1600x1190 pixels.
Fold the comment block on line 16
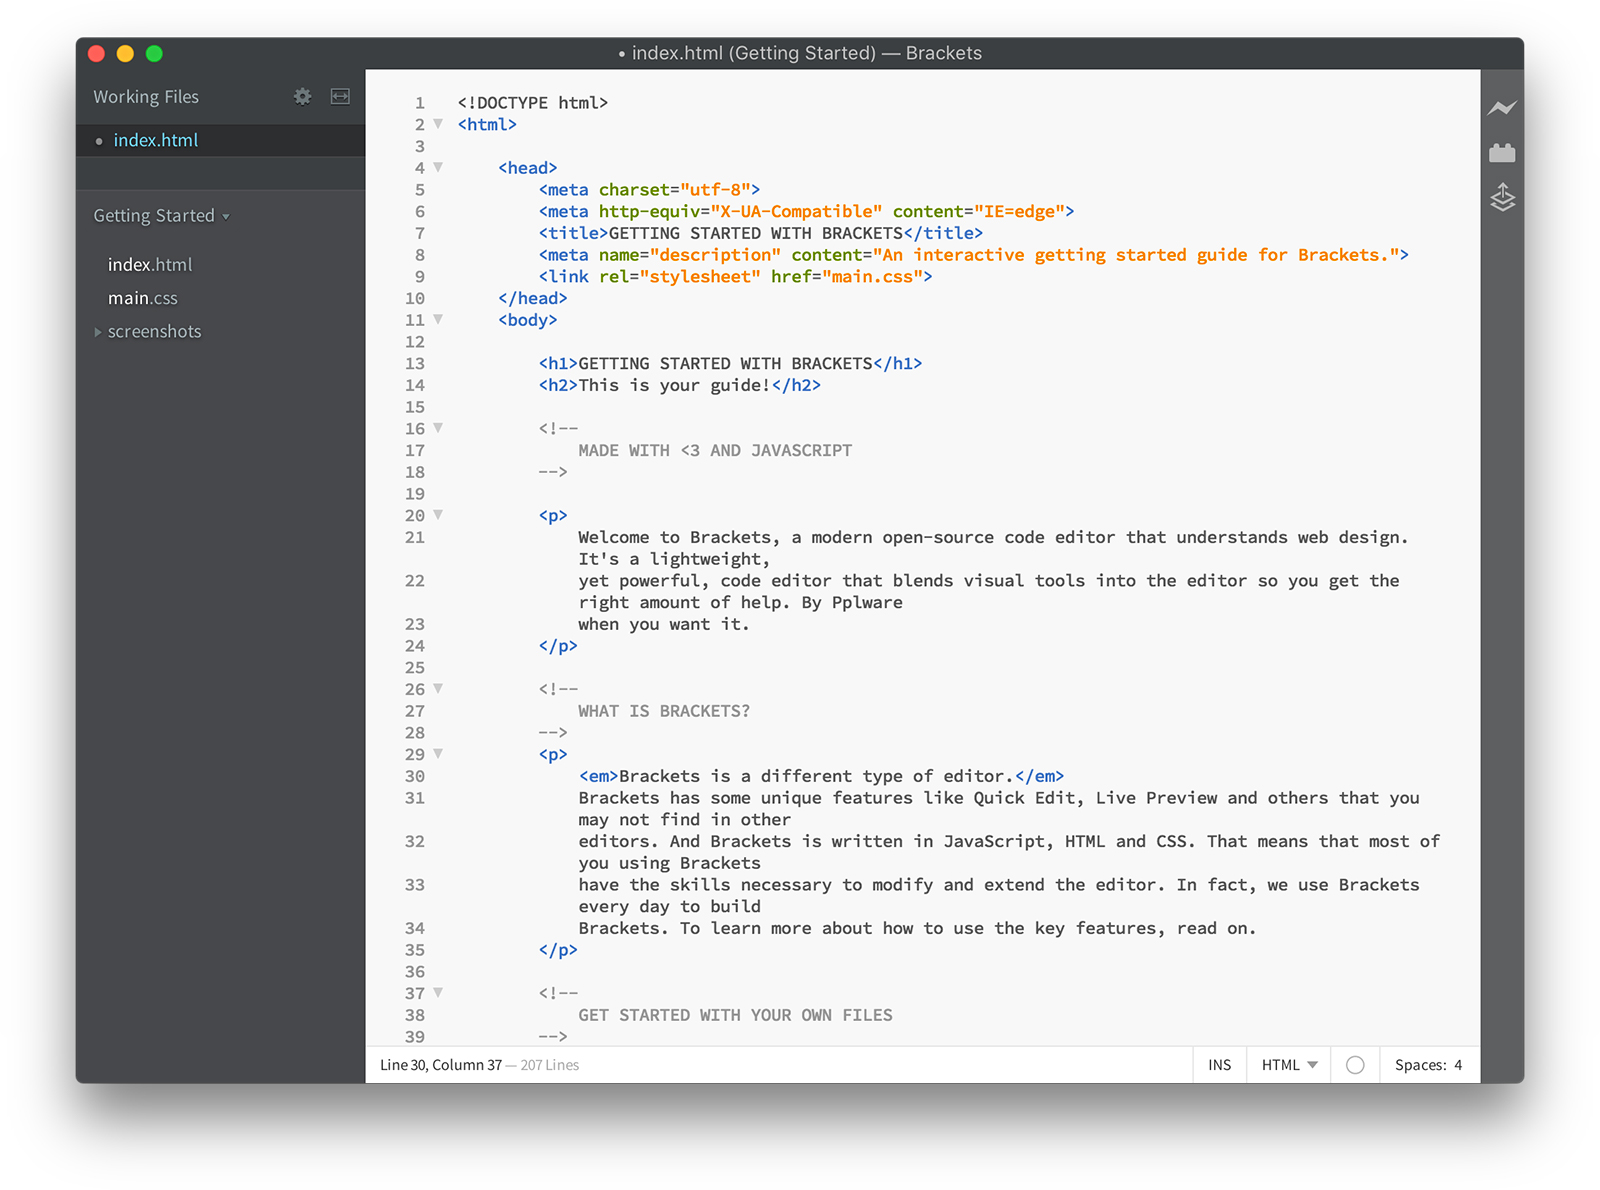coord(438,428)
